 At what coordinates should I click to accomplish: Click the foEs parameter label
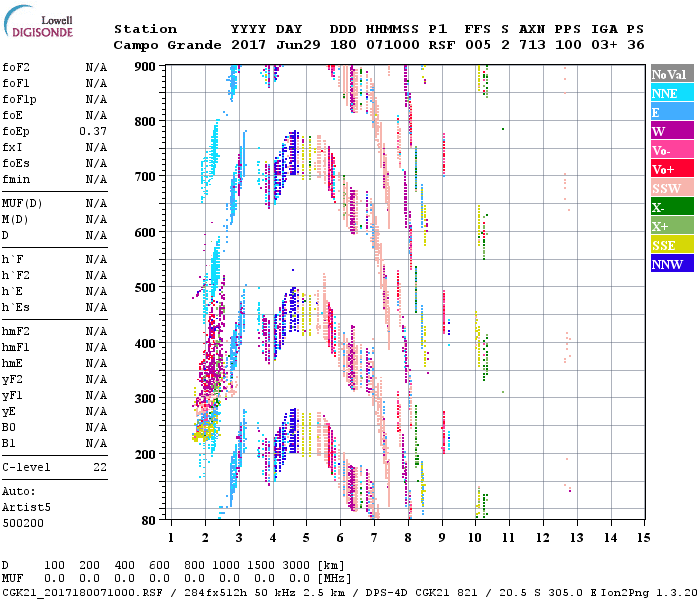(16, 163)
